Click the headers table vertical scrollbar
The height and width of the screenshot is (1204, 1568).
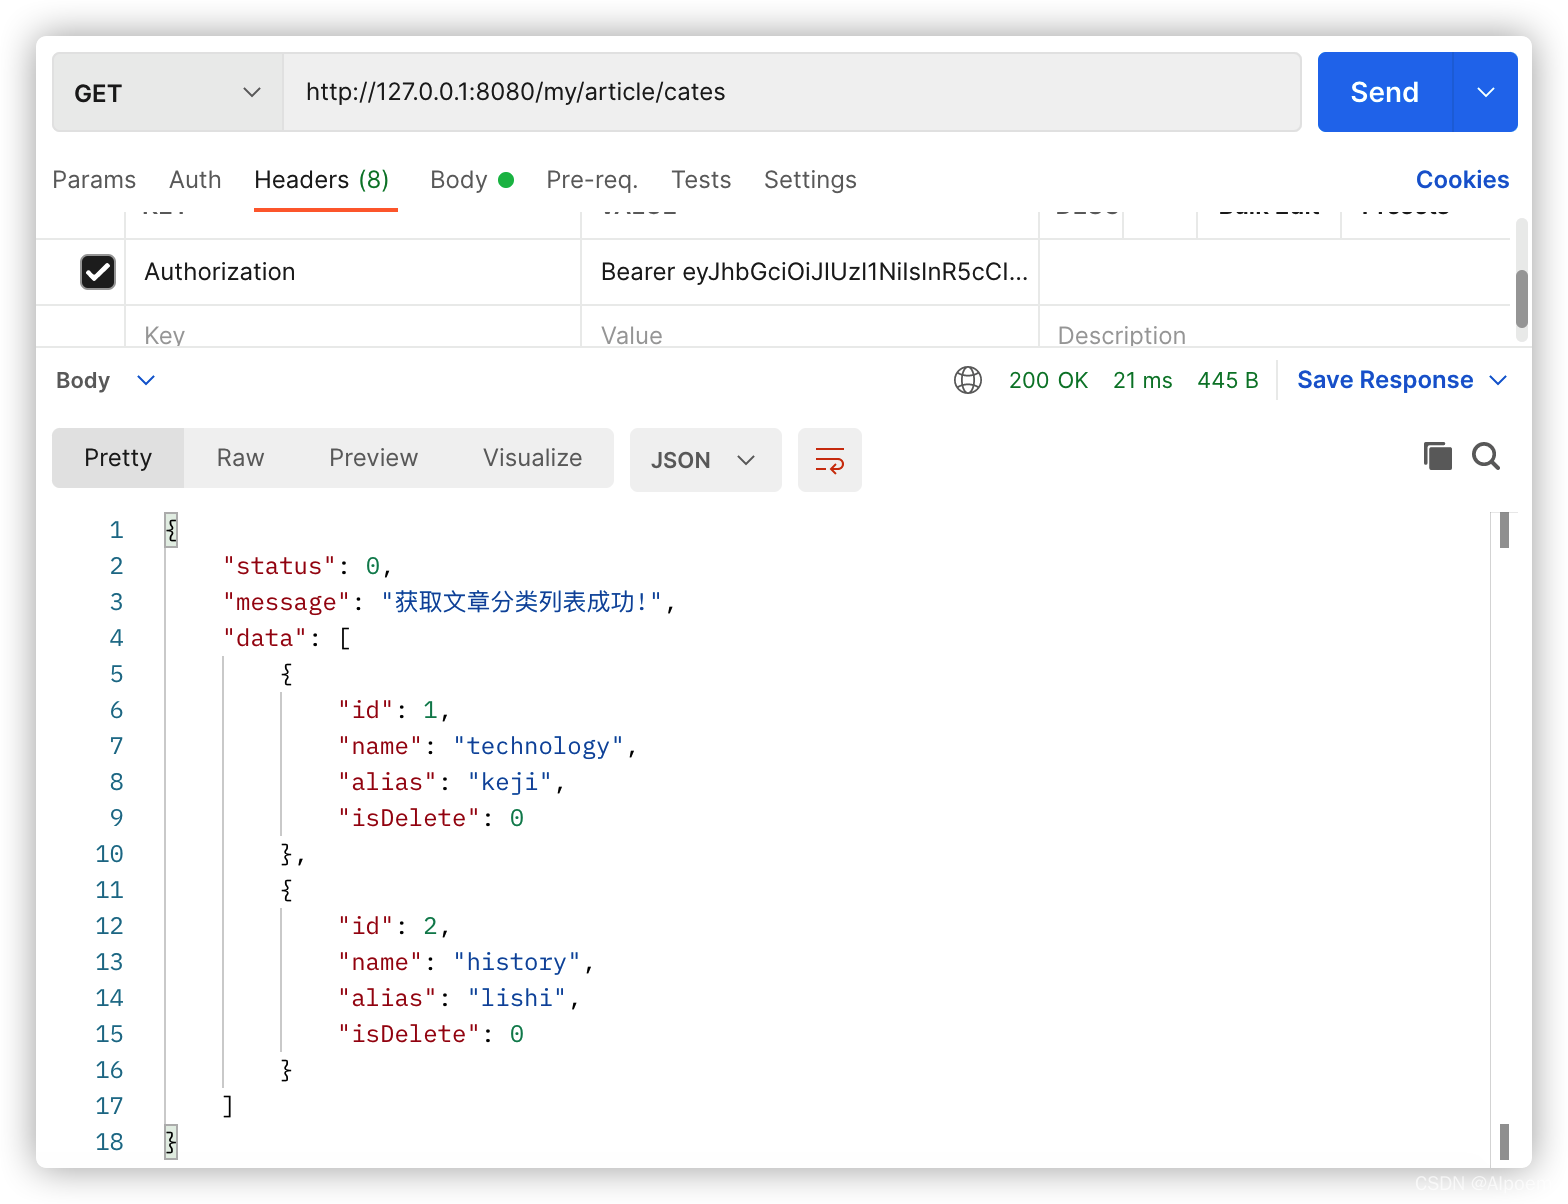(x=1522, y=298)
